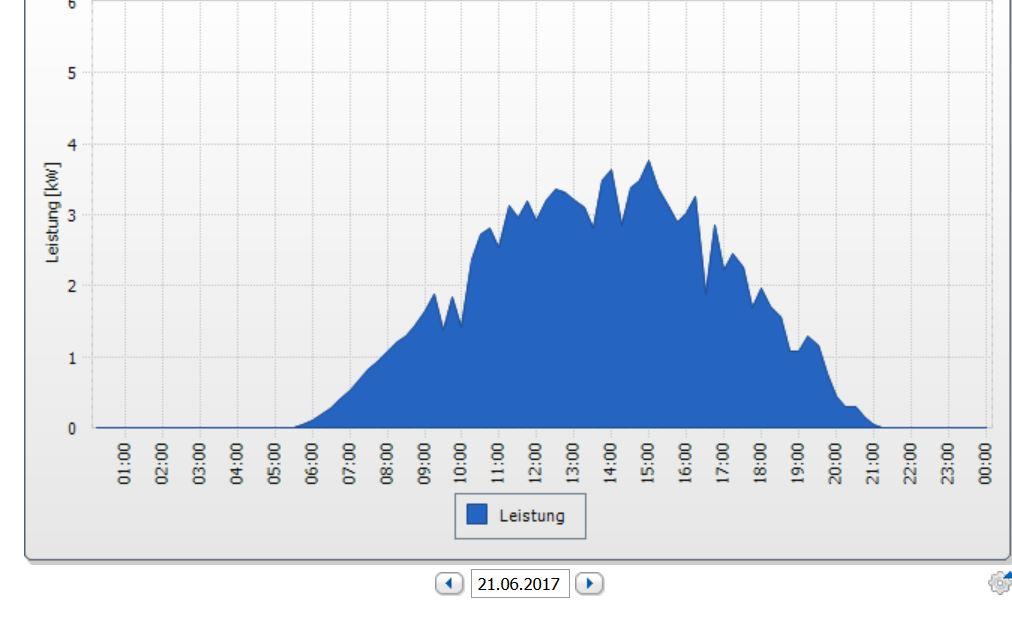The height and width of the screenshot is (624, 1012).
Task: Click the y-axis value 2
Action: click(72, 286)
